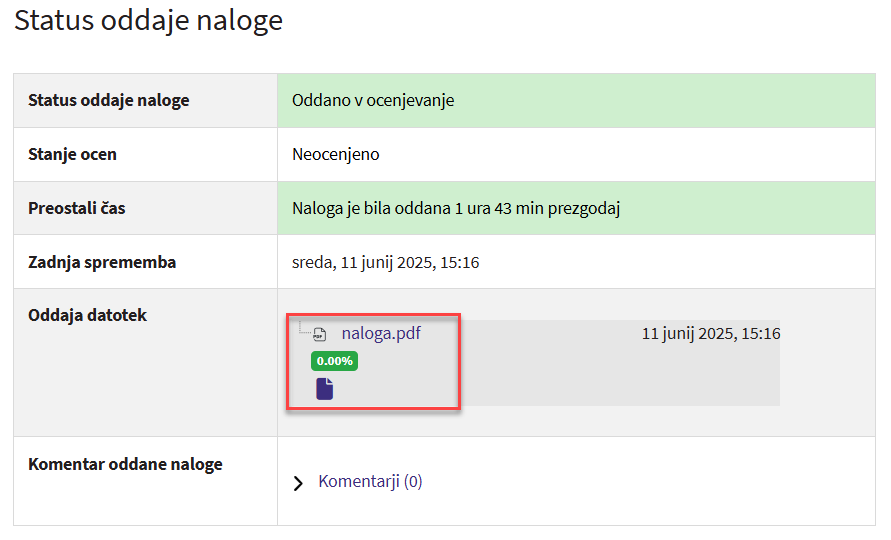This screenshot has width=891, height=540.
Task: Click the "Preostali čas" row label
Action: [x=77, y=209]
